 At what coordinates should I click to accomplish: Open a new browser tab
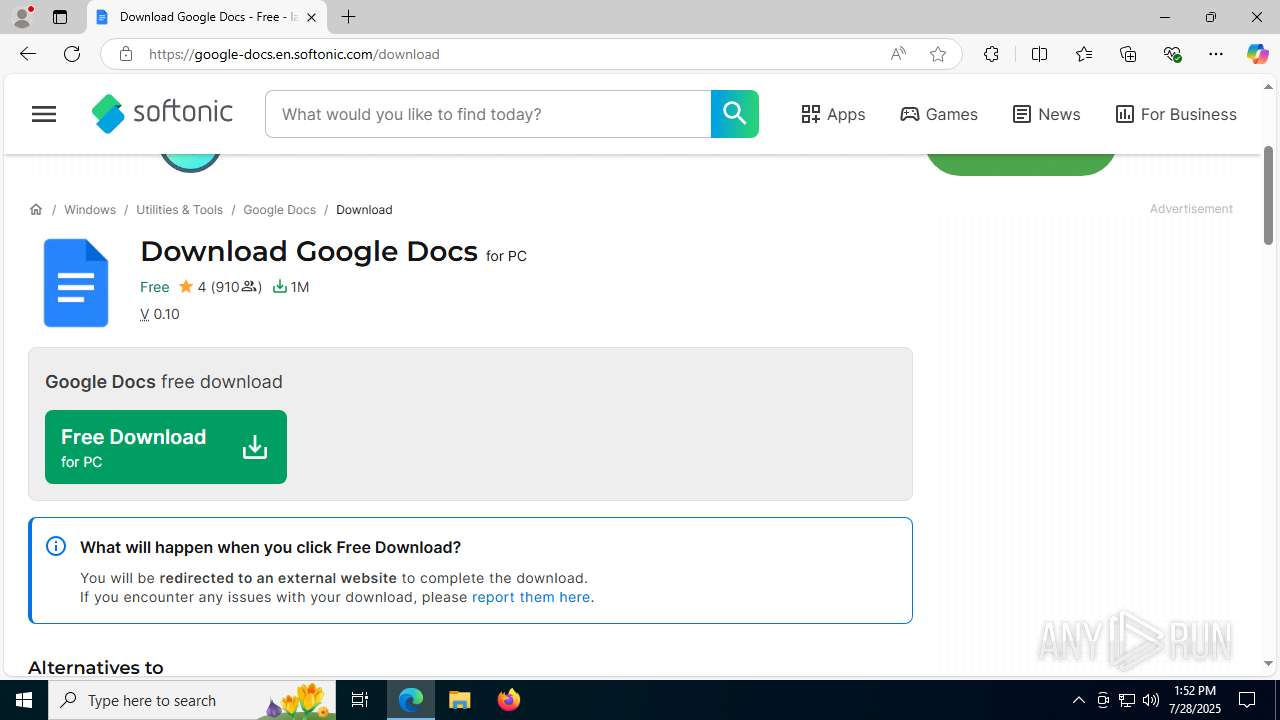348,17
